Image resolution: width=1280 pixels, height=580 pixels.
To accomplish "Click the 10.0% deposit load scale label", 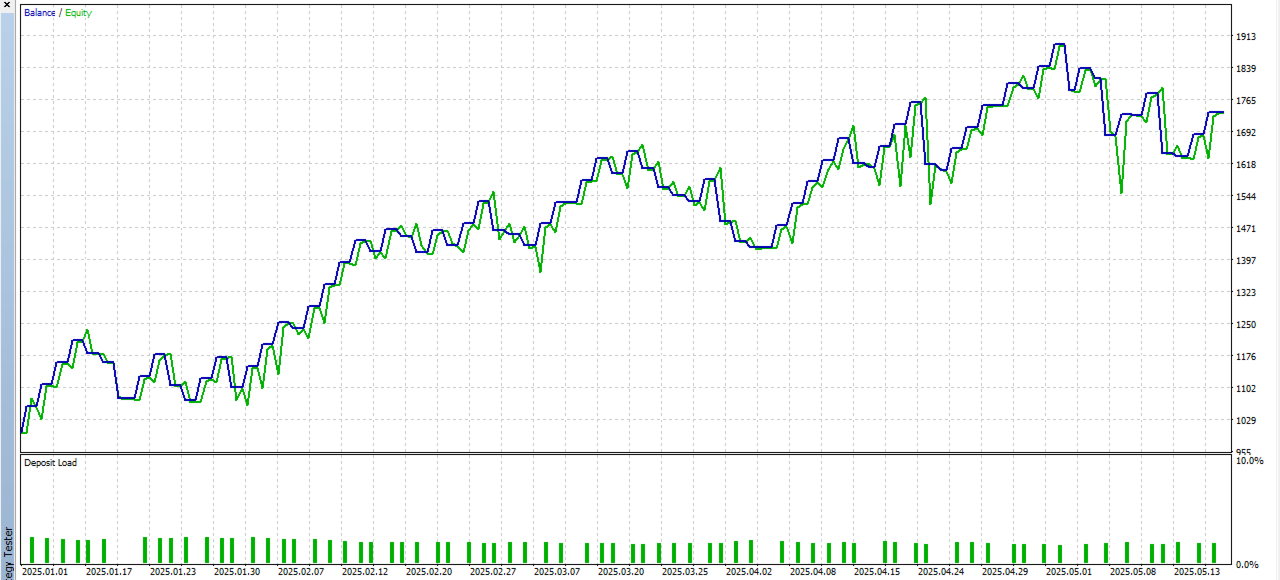I will [x=1249, y=461].
